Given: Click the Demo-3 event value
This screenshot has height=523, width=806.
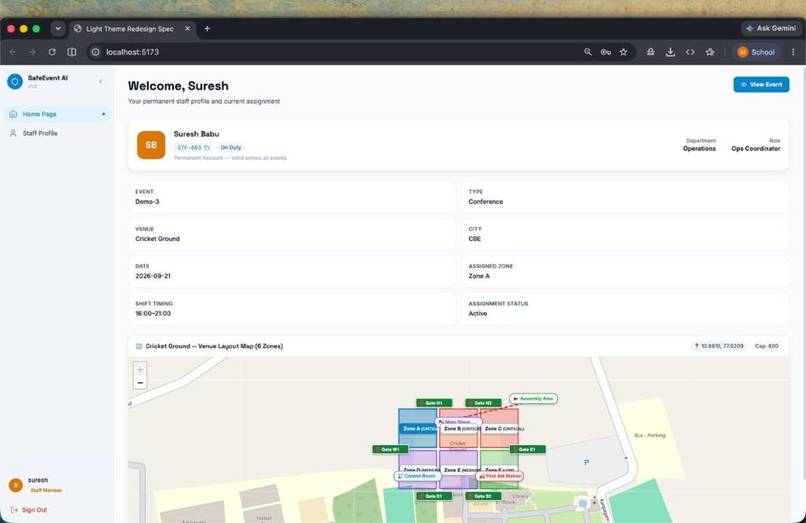Looking at the screenshot, I should (147, 202).
